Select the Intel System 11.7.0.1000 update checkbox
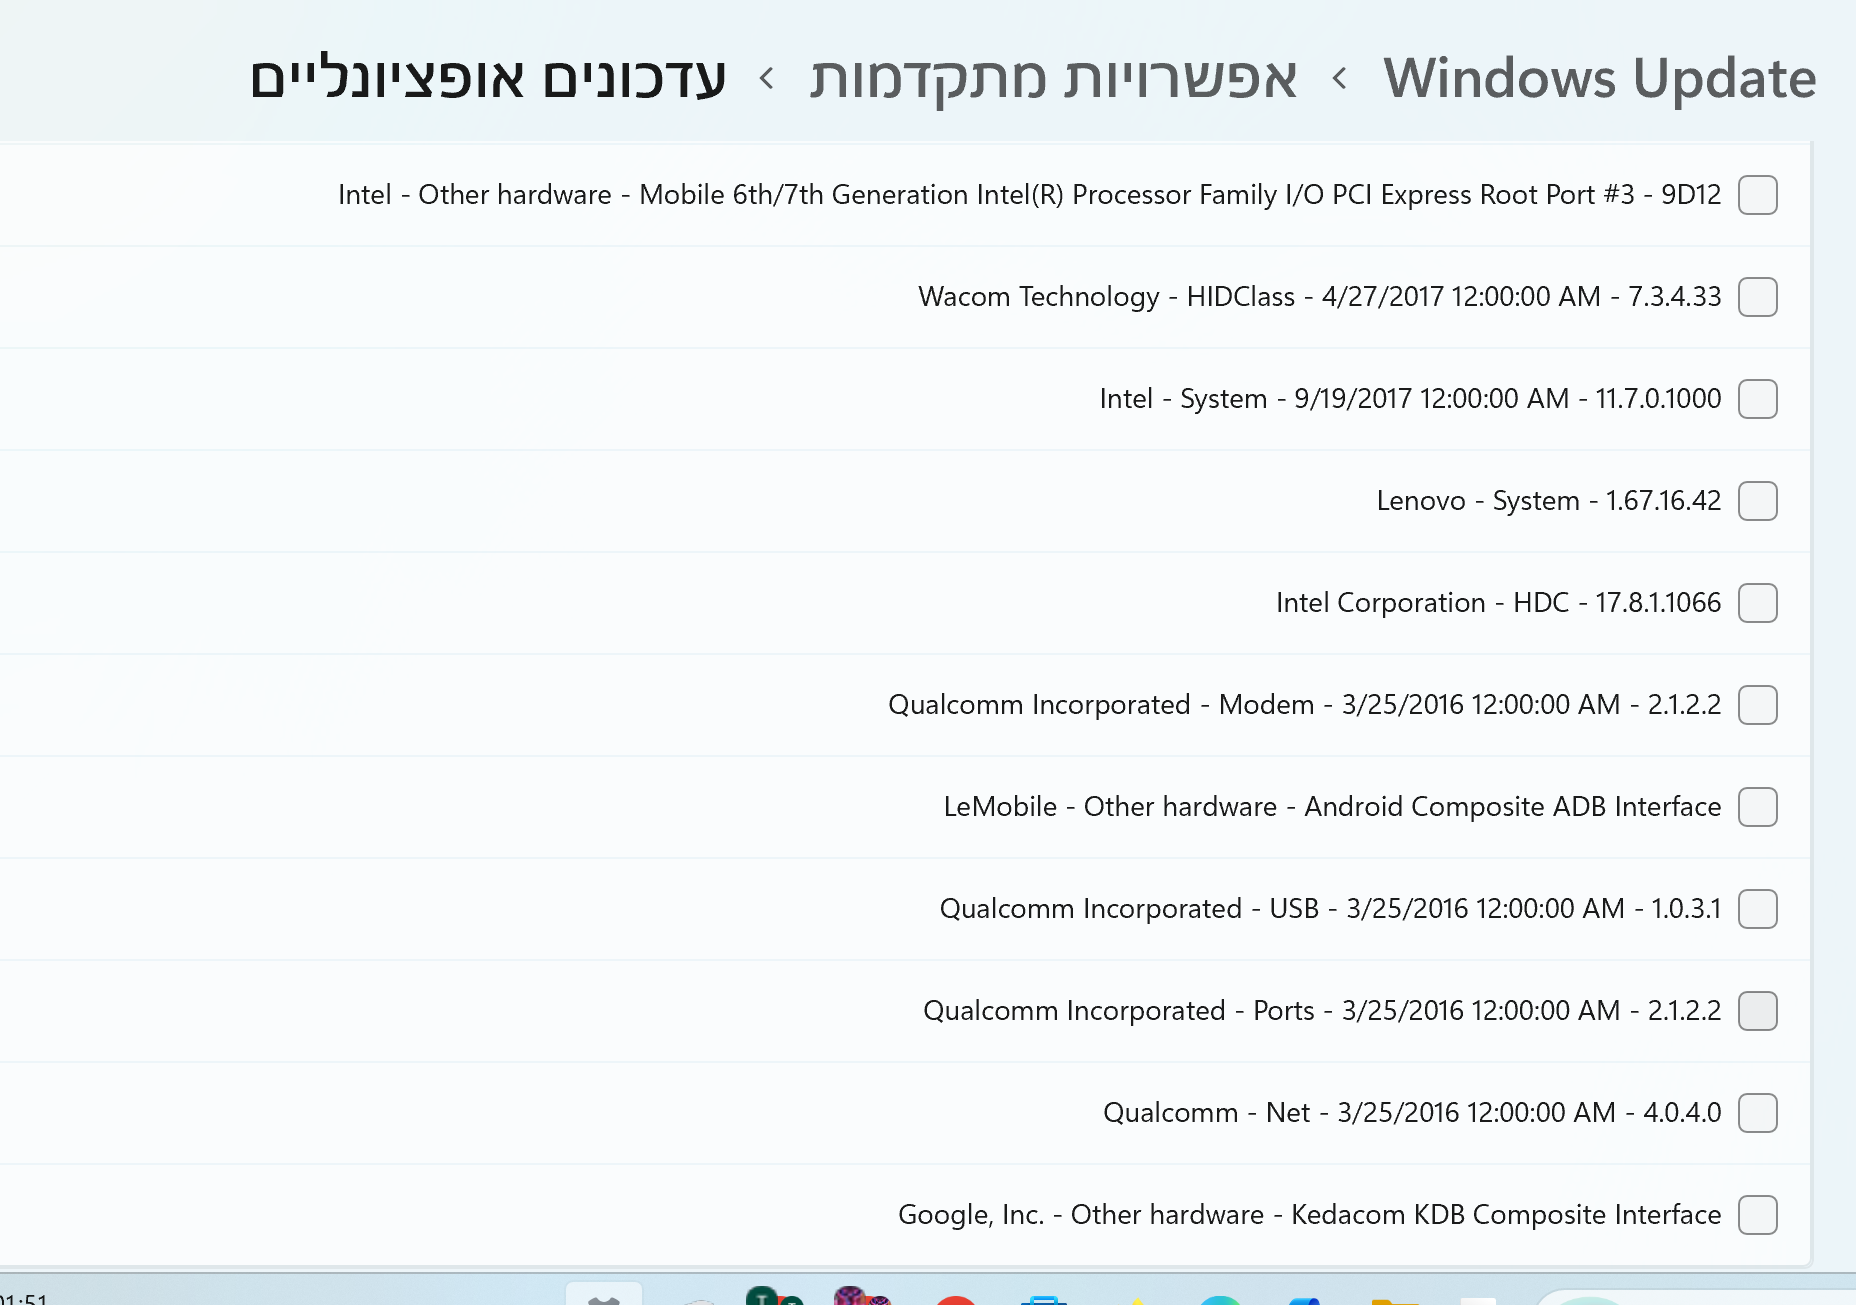 (1757, 399)
